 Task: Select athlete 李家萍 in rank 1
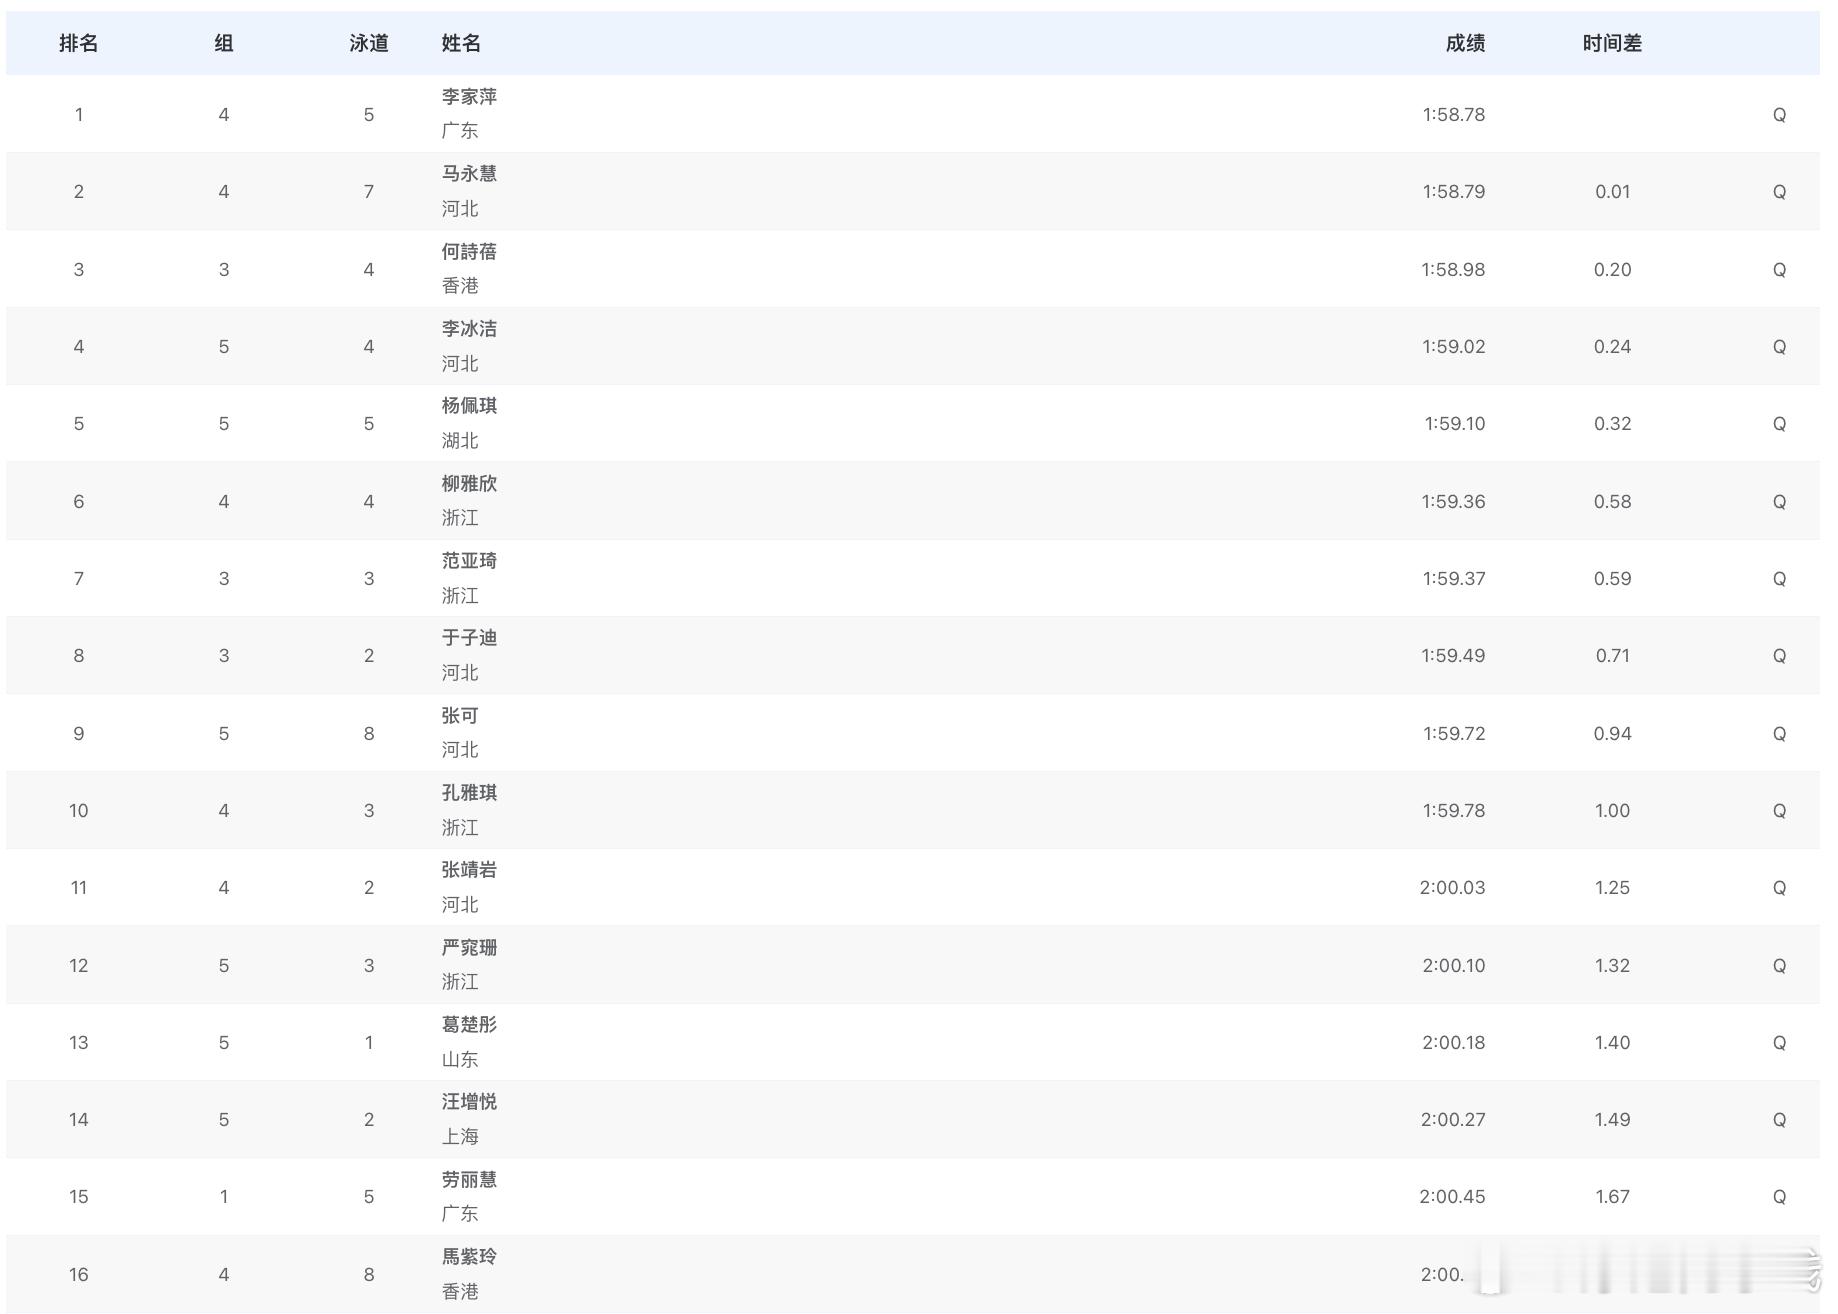(469, 97)
